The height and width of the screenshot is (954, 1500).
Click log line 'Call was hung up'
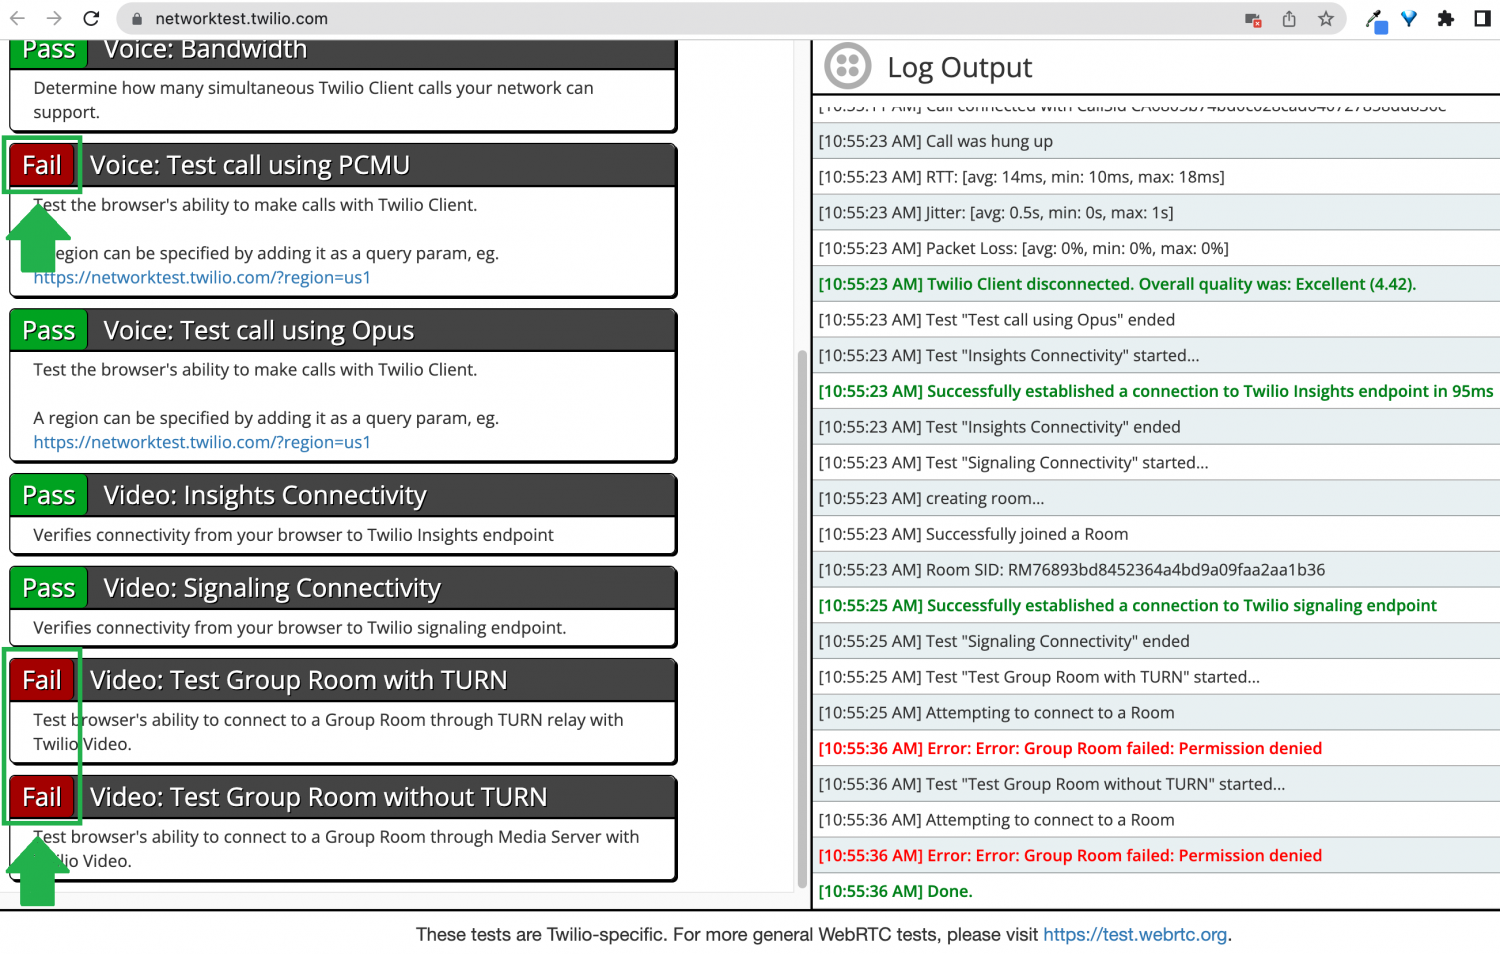pos(1156,141)
